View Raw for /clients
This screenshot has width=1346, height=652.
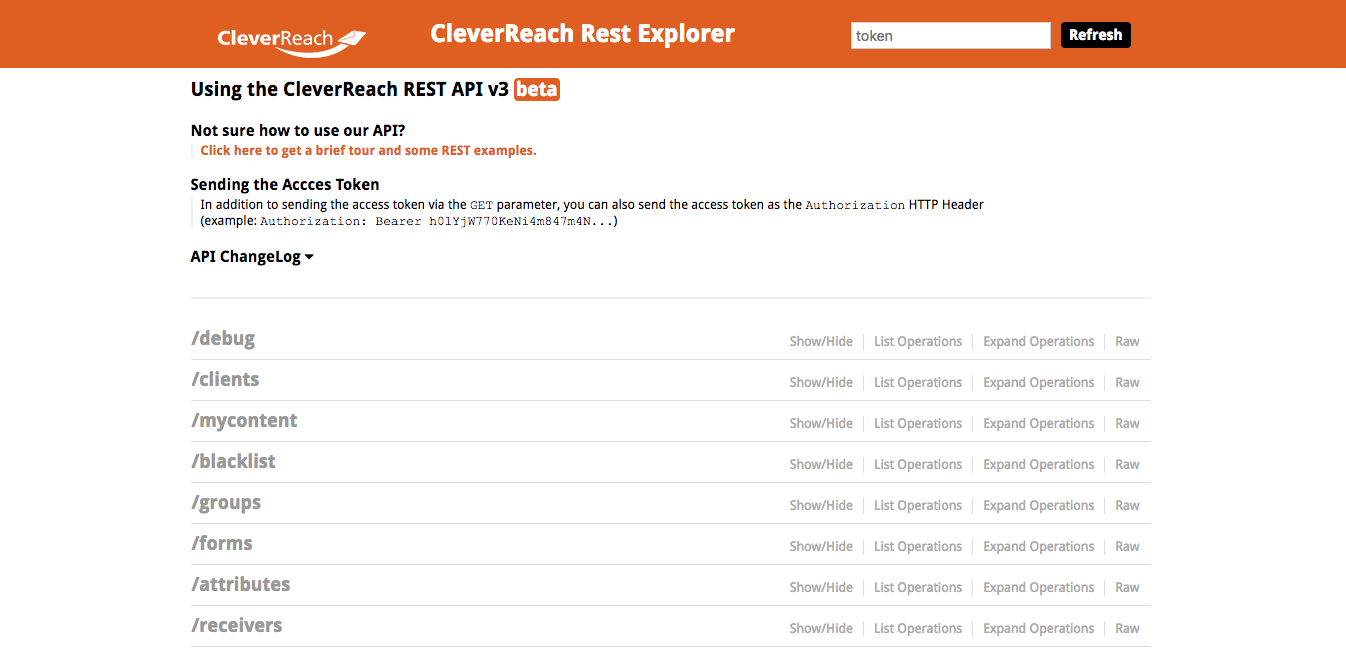click(1127, 382)
